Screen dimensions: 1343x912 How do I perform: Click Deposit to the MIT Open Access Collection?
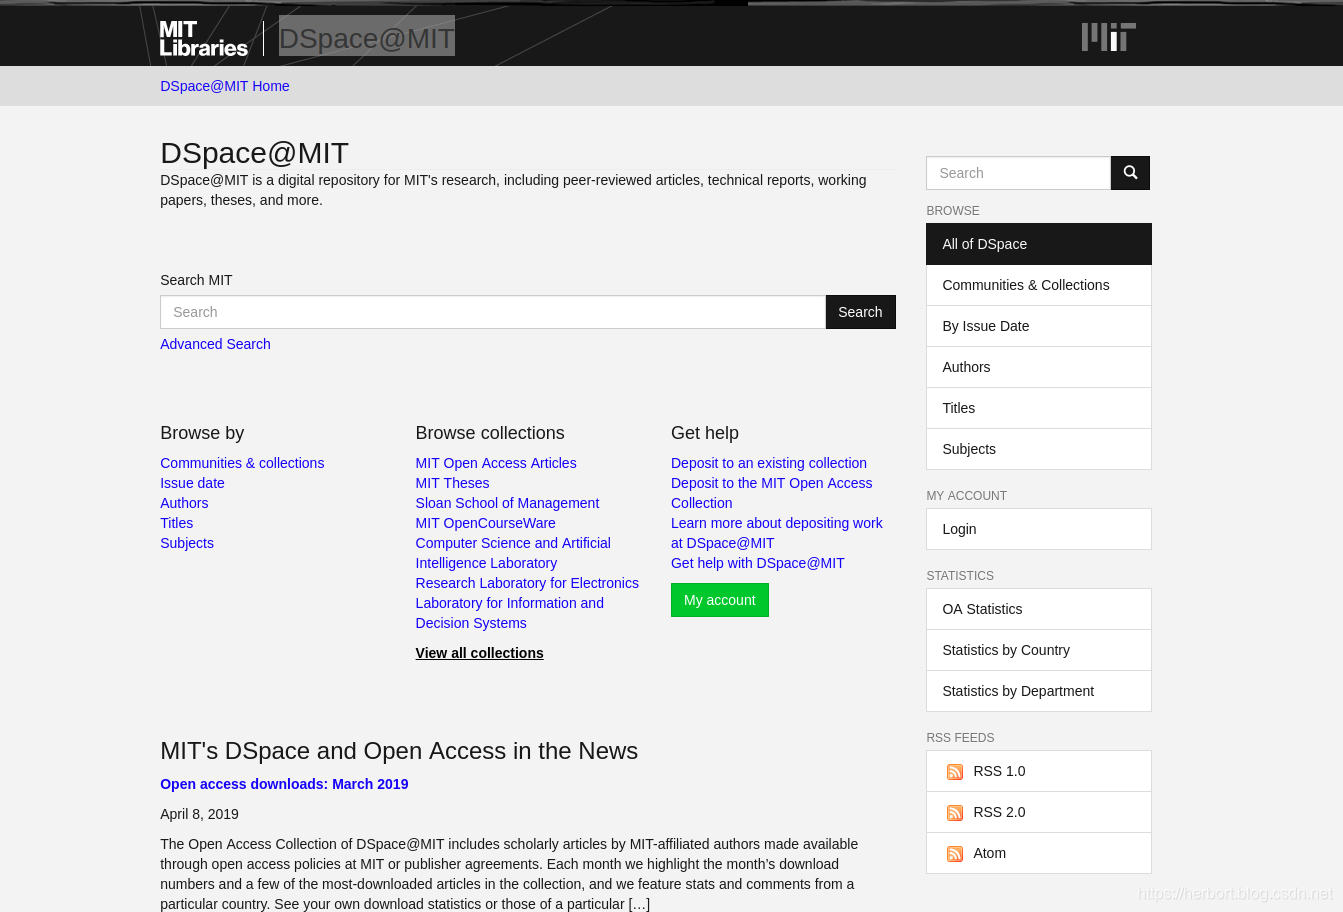pos(771,493)
